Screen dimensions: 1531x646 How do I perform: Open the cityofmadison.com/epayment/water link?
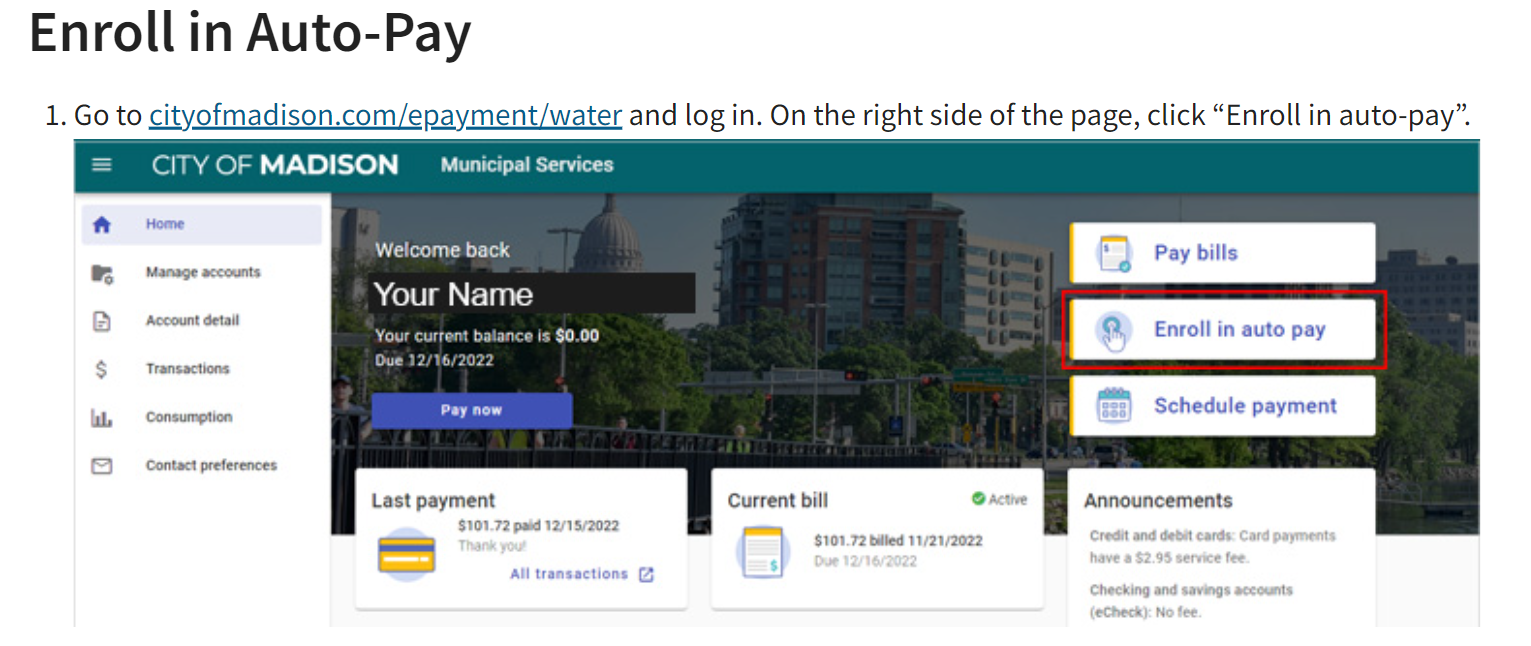[x=385, y=115]
